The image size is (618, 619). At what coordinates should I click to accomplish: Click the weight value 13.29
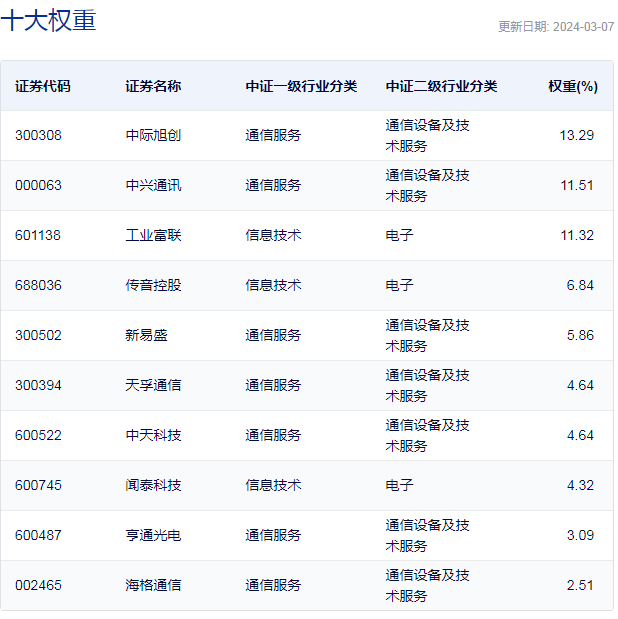pyautogui.click(x=577, y=135)
